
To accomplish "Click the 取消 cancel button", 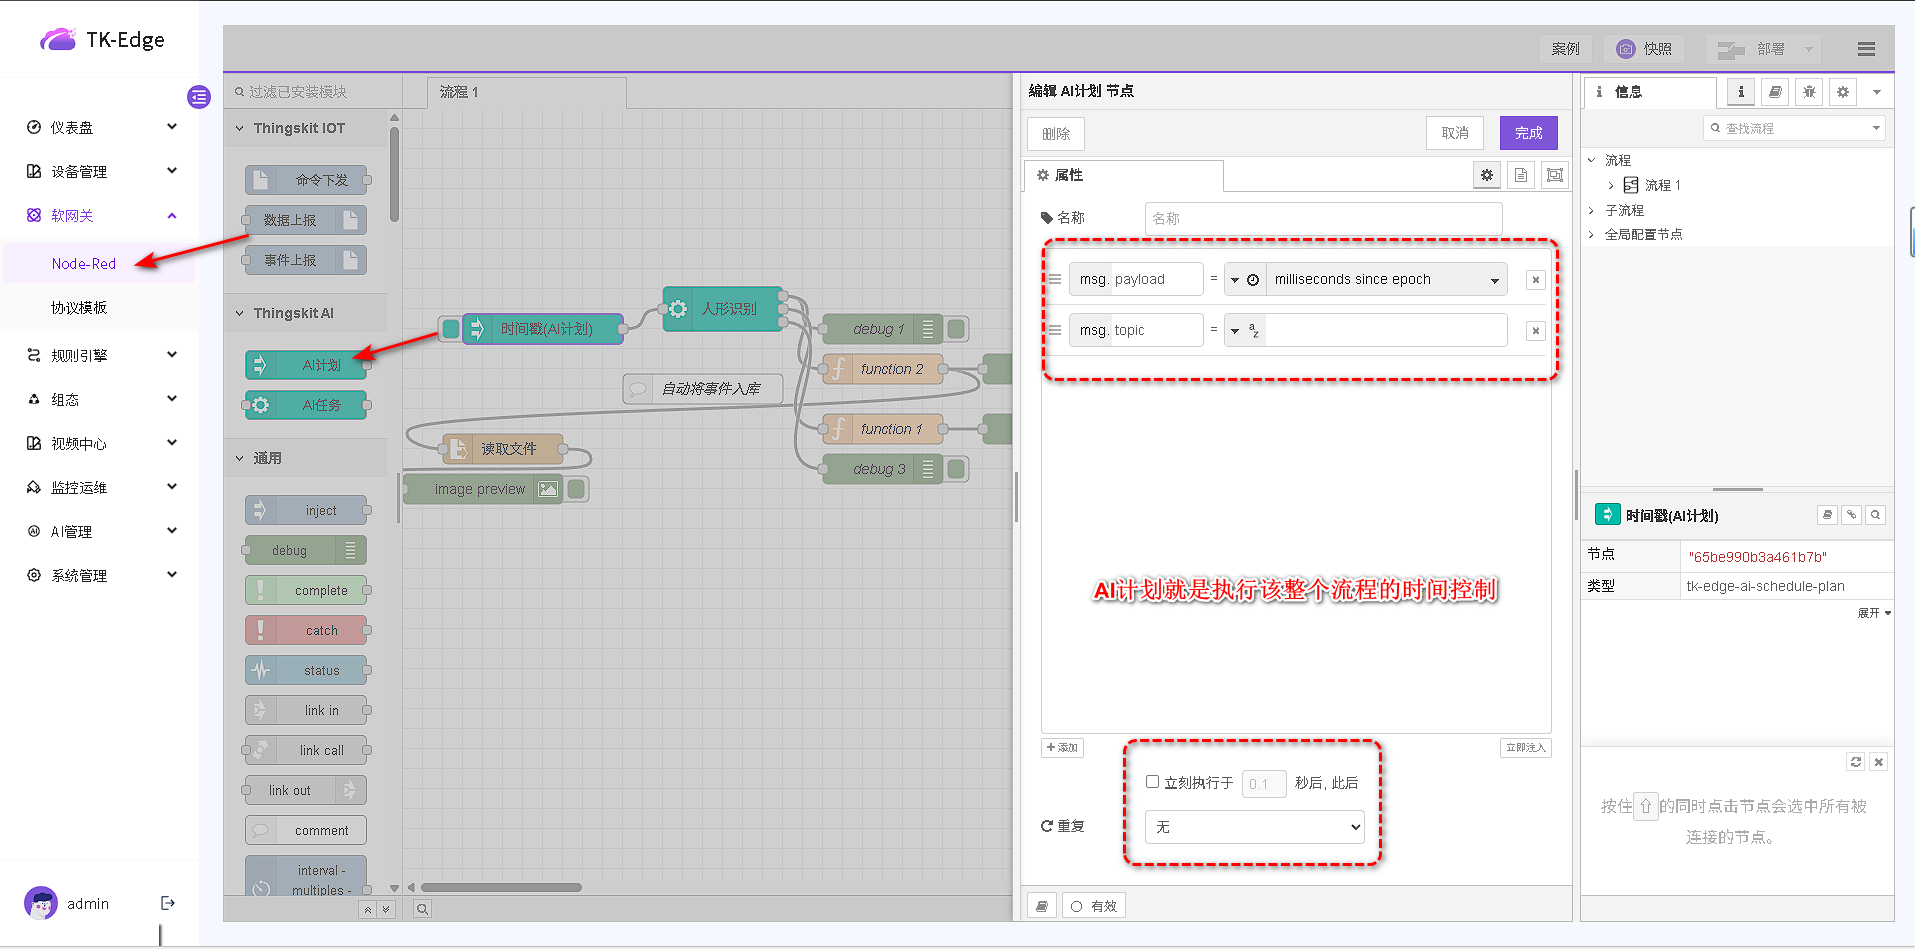I will 1455,133.
